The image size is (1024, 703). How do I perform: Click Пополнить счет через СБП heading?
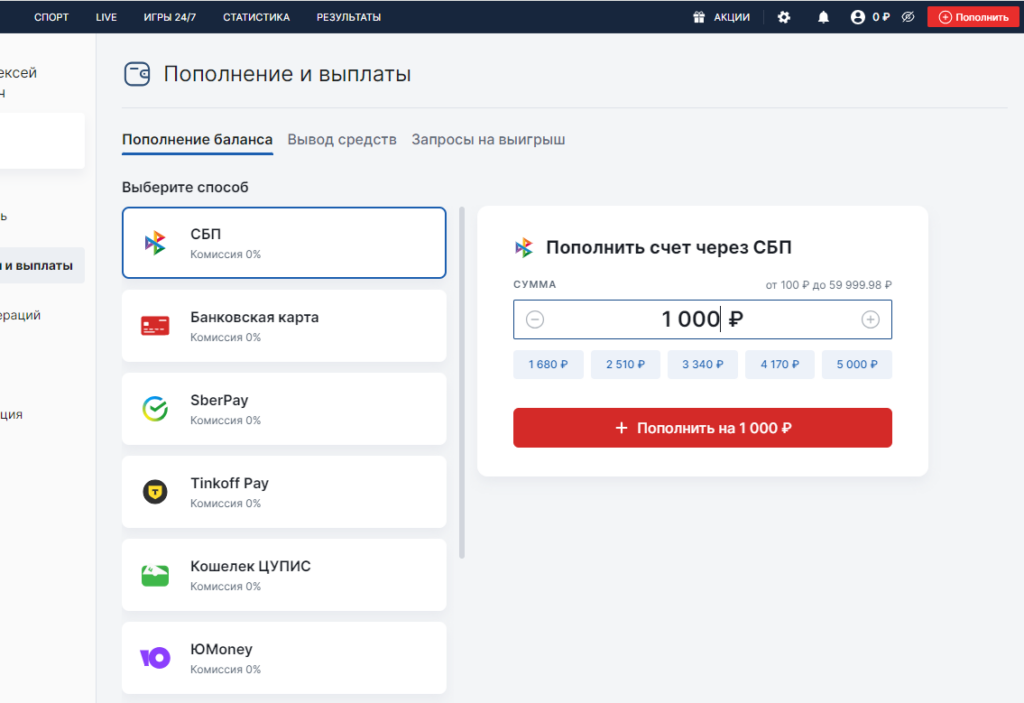click(x=669, y=248)
